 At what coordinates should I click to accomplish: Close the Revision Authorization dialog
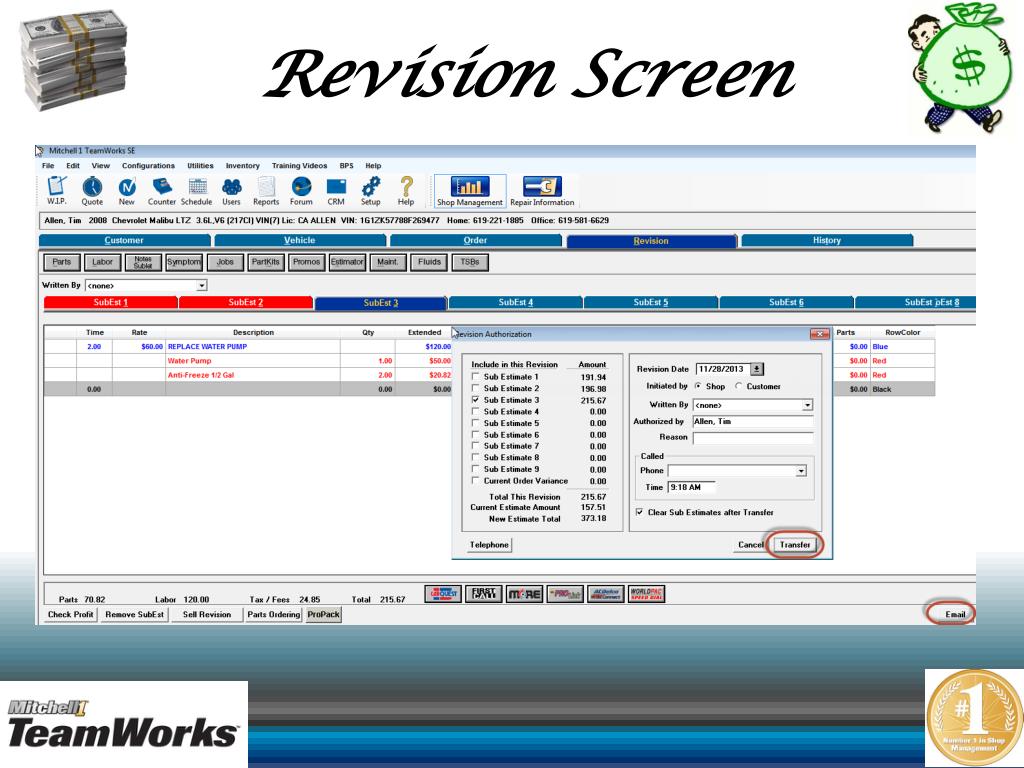coord(820,334)
